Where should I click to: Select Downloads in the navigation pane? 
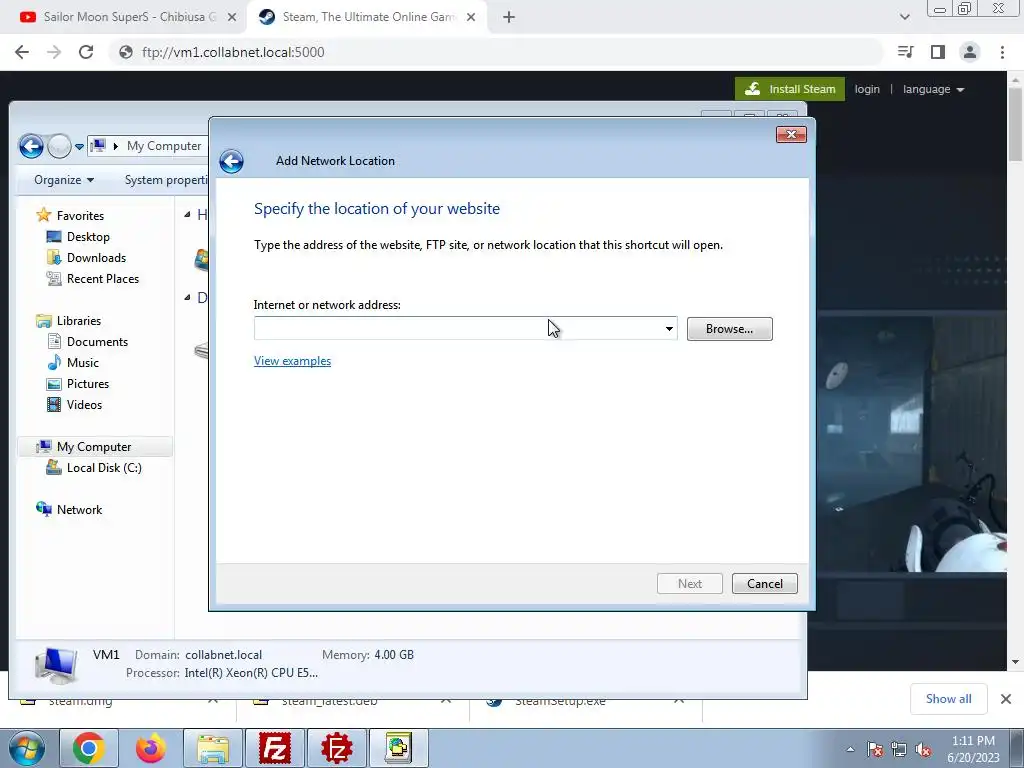point(96,257)
